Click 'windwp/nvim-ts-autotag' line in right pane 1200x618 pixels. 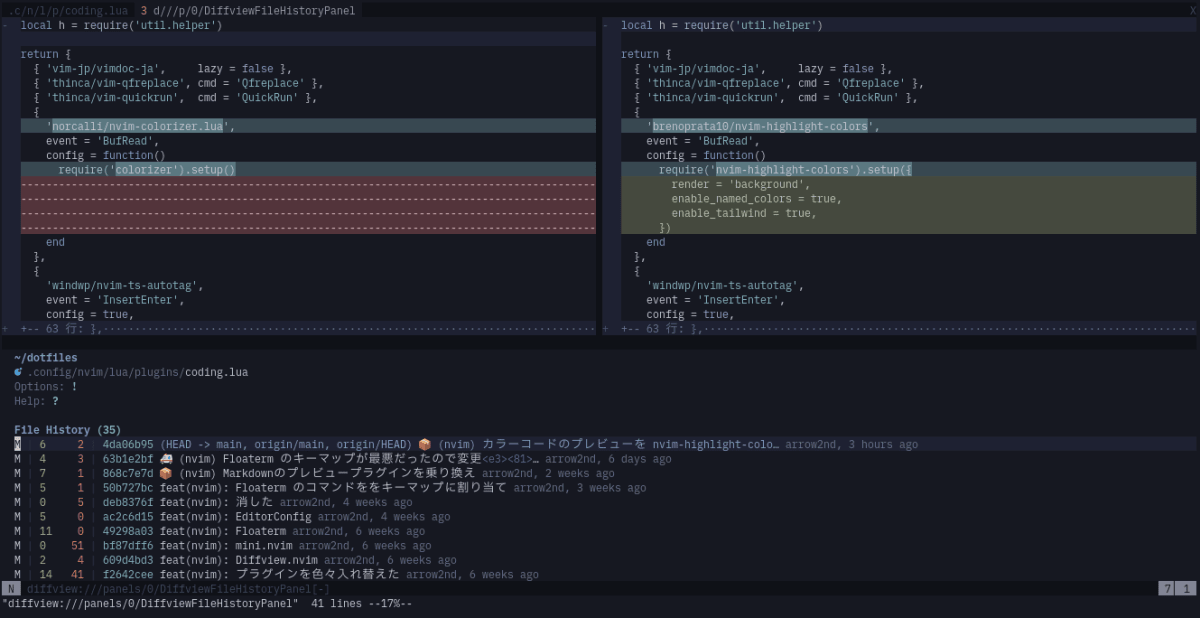point(725,285)
